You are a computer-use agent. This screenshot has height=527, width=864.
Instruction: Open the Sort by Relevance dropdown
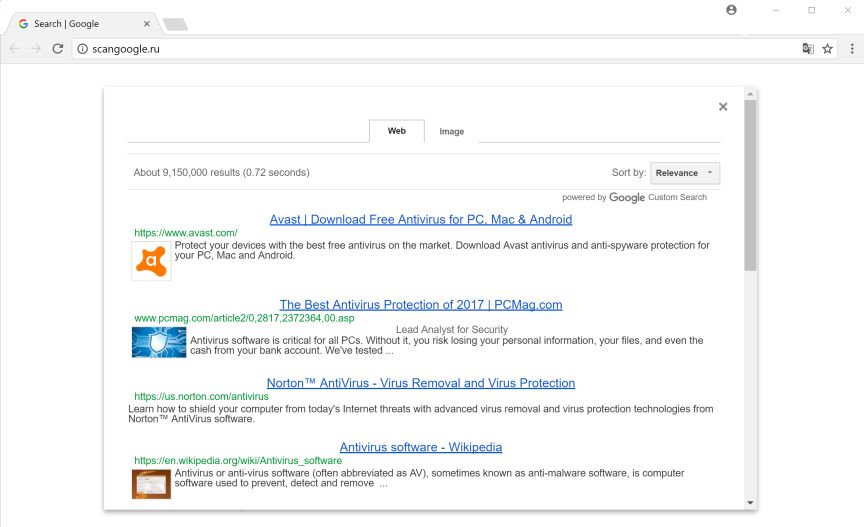point(685,173)
